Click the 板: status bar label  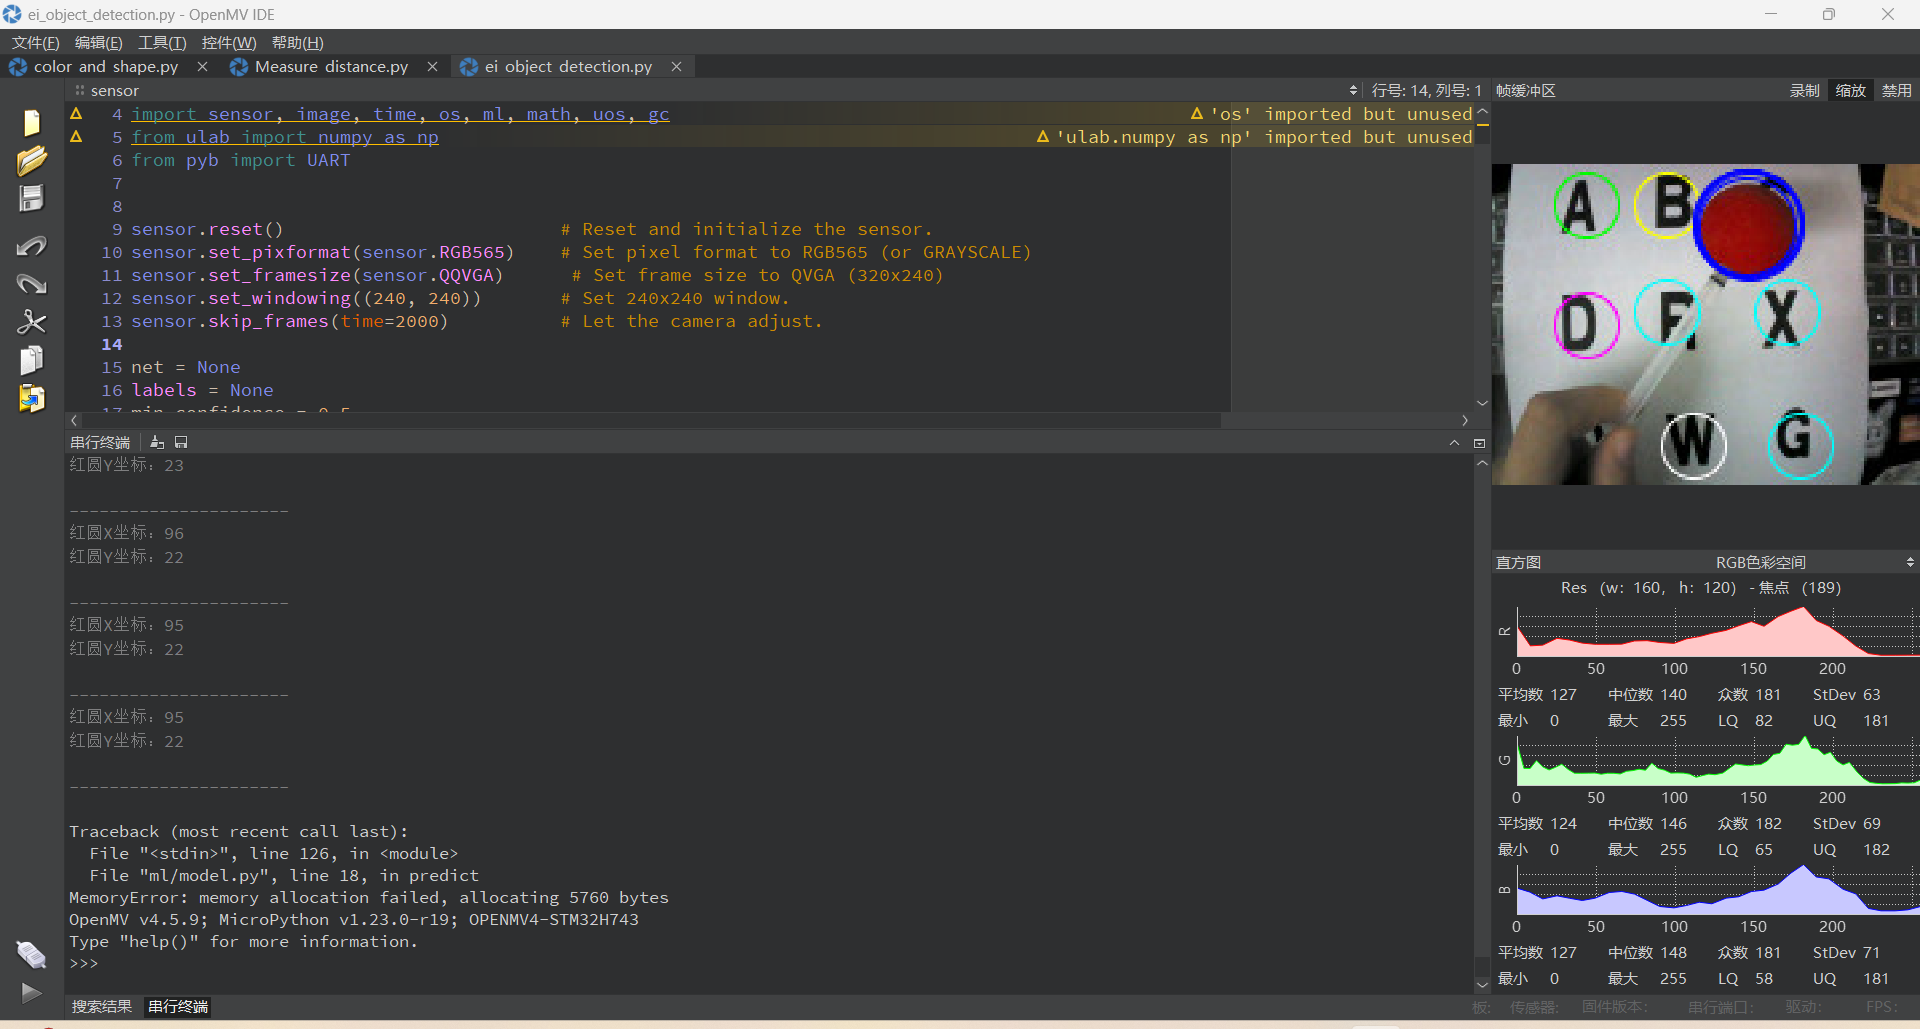[1481, 1007]
